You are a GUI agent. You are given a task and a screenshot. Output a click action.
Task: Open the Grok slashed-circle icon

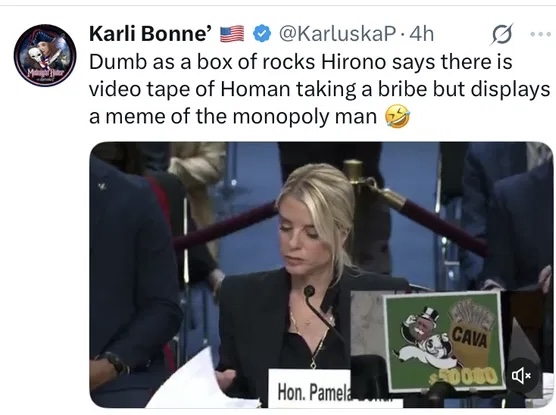pyautogui.click(x=502, y=34)
